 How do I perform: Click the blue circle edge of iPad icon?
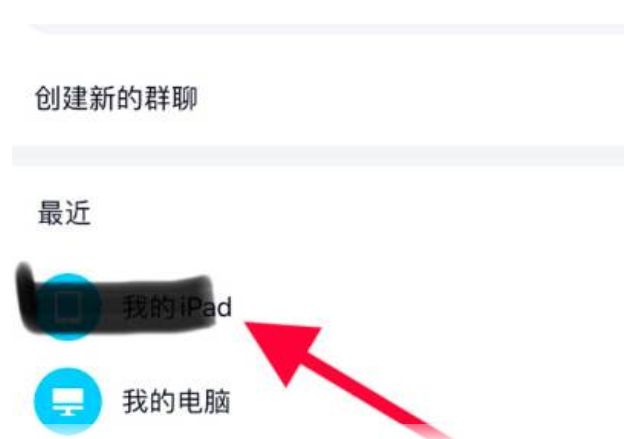(x=68, y=336)
